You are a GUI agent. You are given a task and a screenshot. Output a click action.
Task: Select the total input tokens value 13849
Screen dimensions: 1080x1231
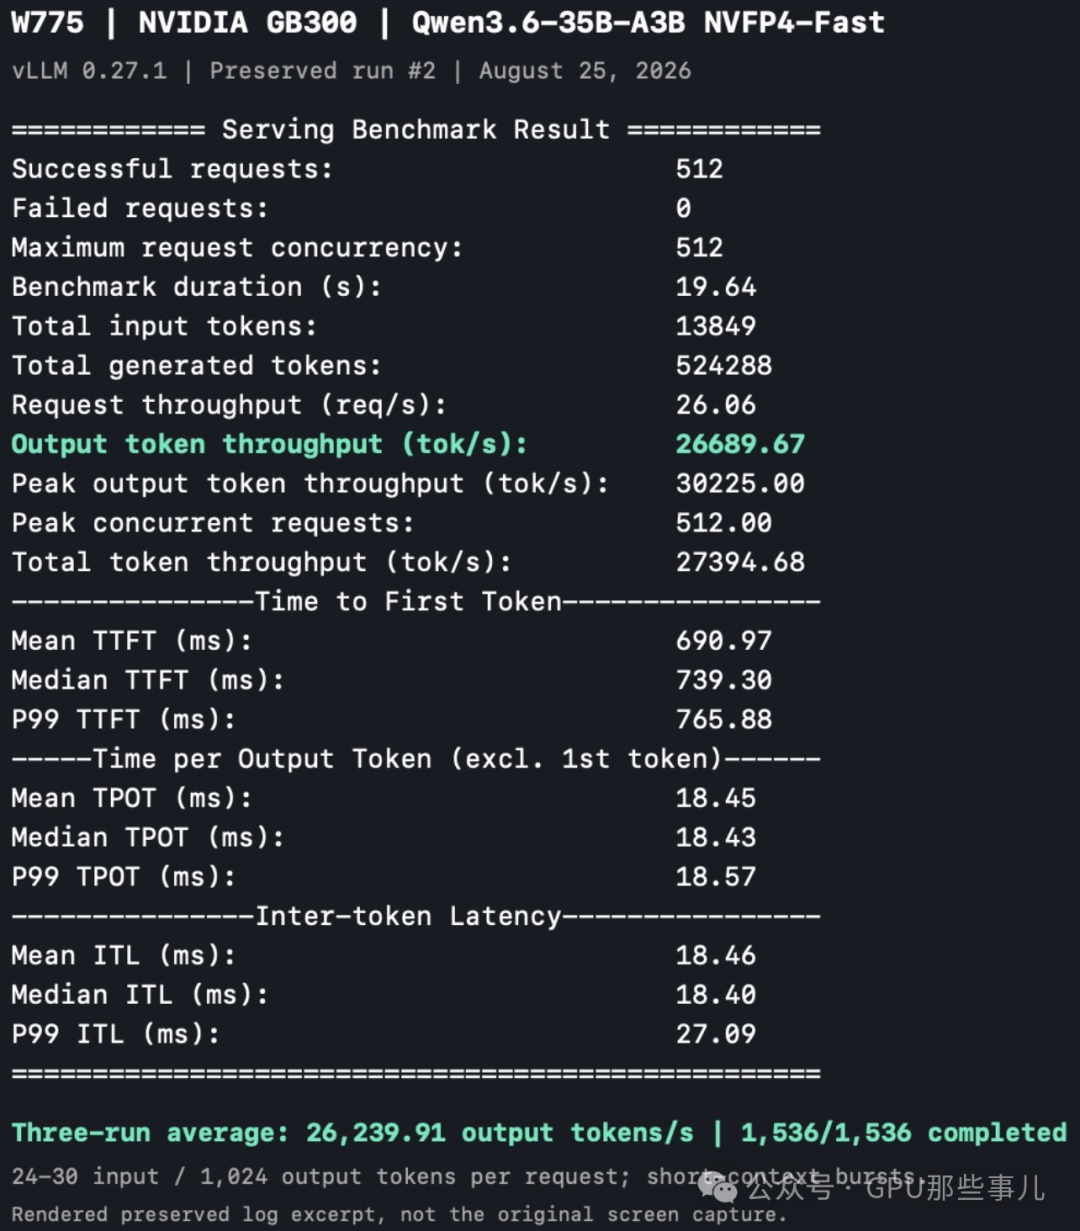pyautogui.click(x=716, y=326)
